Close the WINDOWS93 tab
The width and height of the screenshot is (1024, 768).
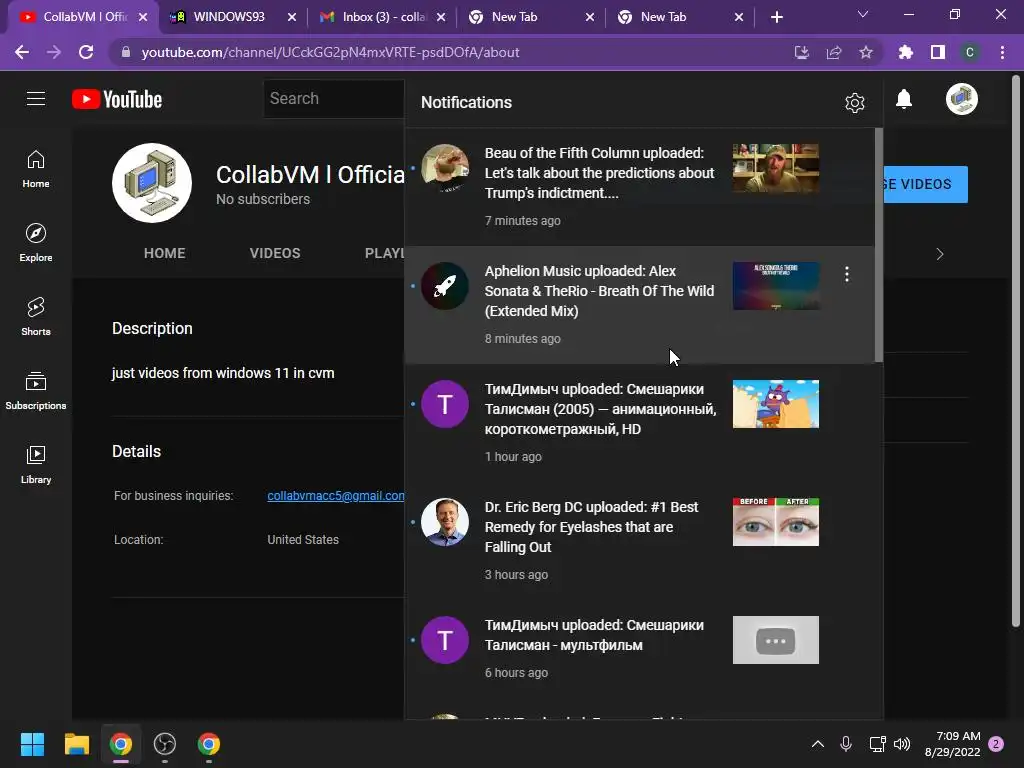[x=292, y=17]
